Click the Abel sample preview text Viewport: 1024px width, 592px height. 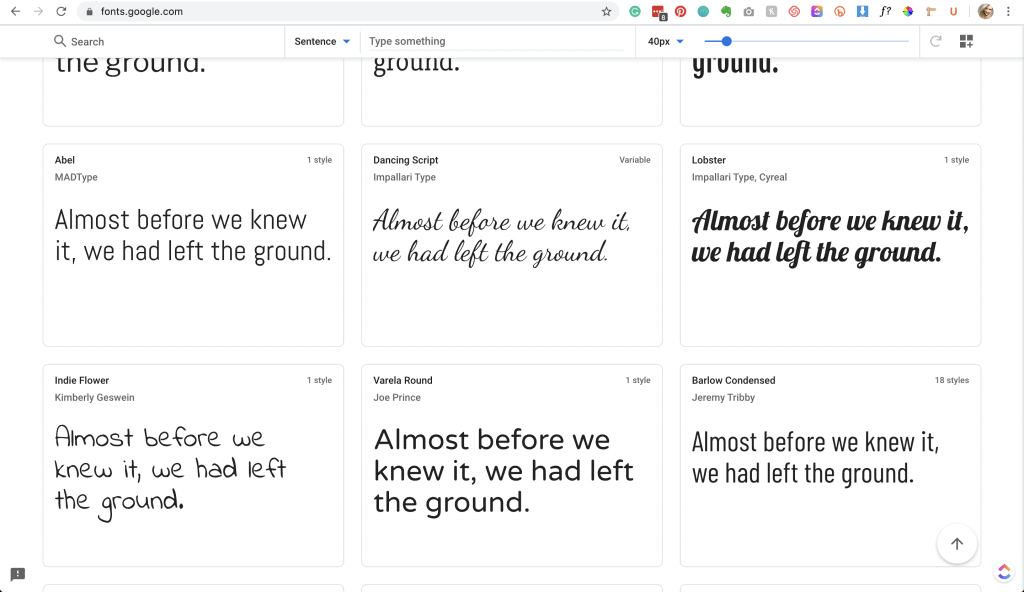tap(193, 236)
